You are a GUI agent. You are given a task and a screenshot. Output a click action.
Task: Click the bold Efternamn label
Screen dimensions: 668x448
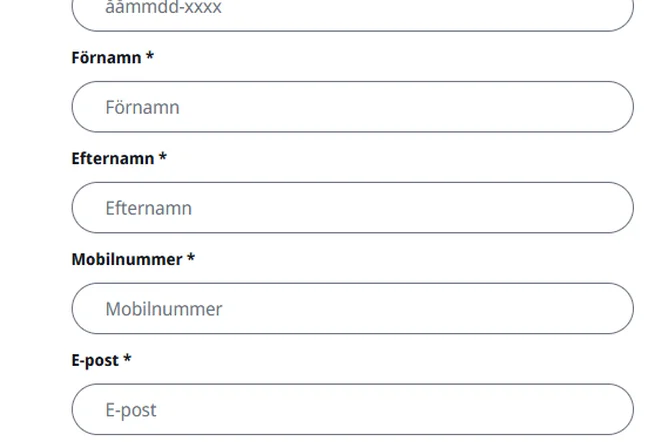point(113,159)
